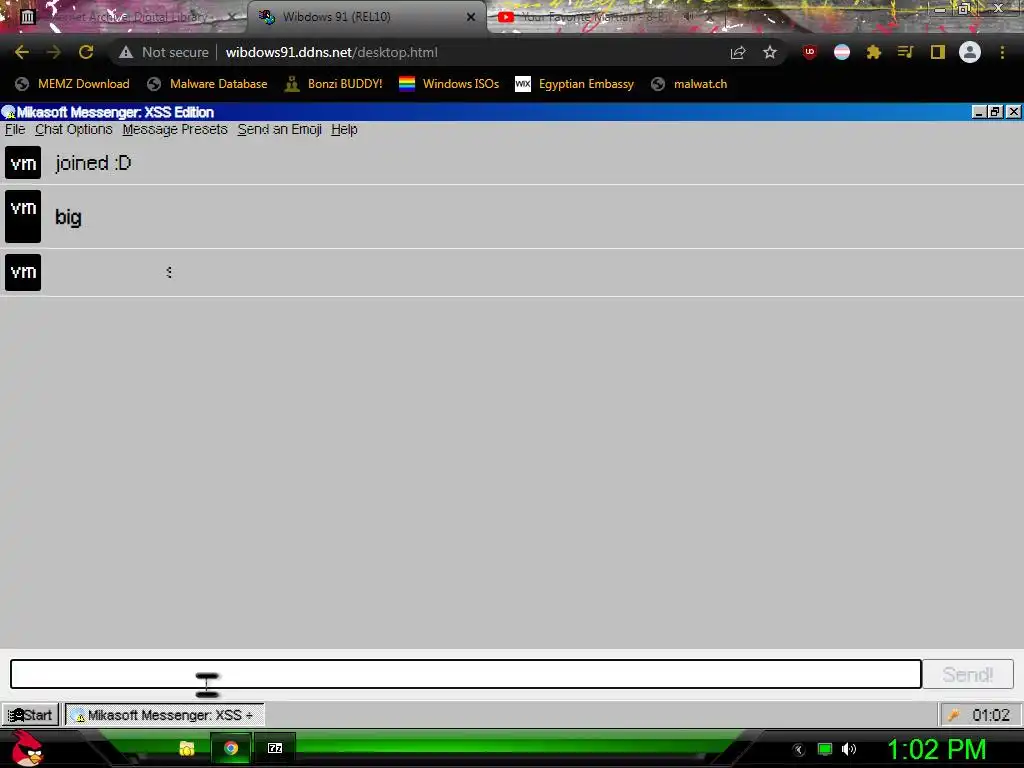Select the 'joined :D' message text
1024x768 pixels.
click(x=93, y=163)
